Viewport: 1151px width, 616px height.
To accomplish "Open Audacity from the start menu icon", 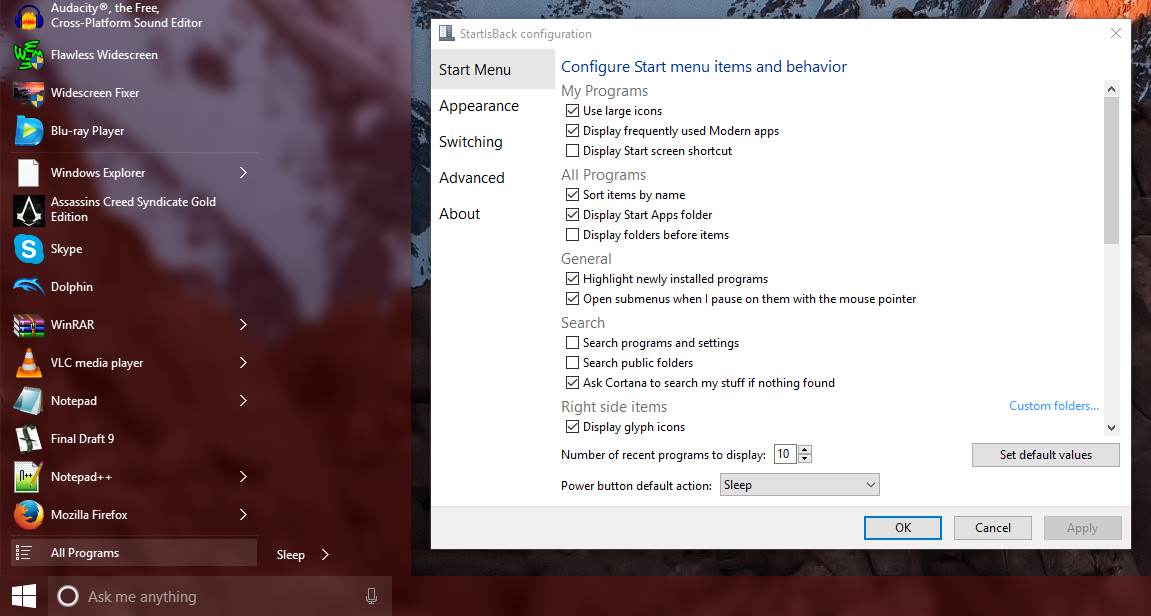I will (29, 16).
